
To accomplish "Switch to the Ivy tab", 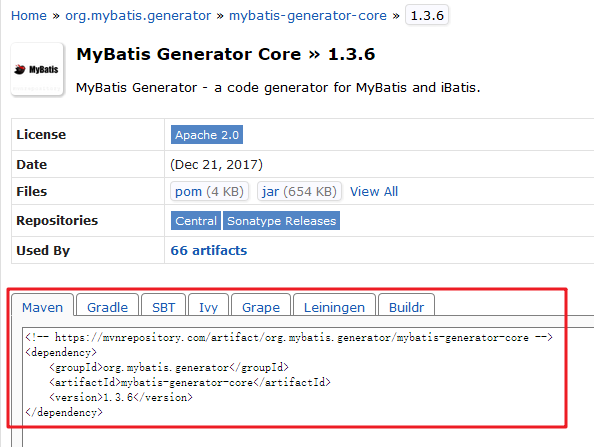I will tap(209, 306).
